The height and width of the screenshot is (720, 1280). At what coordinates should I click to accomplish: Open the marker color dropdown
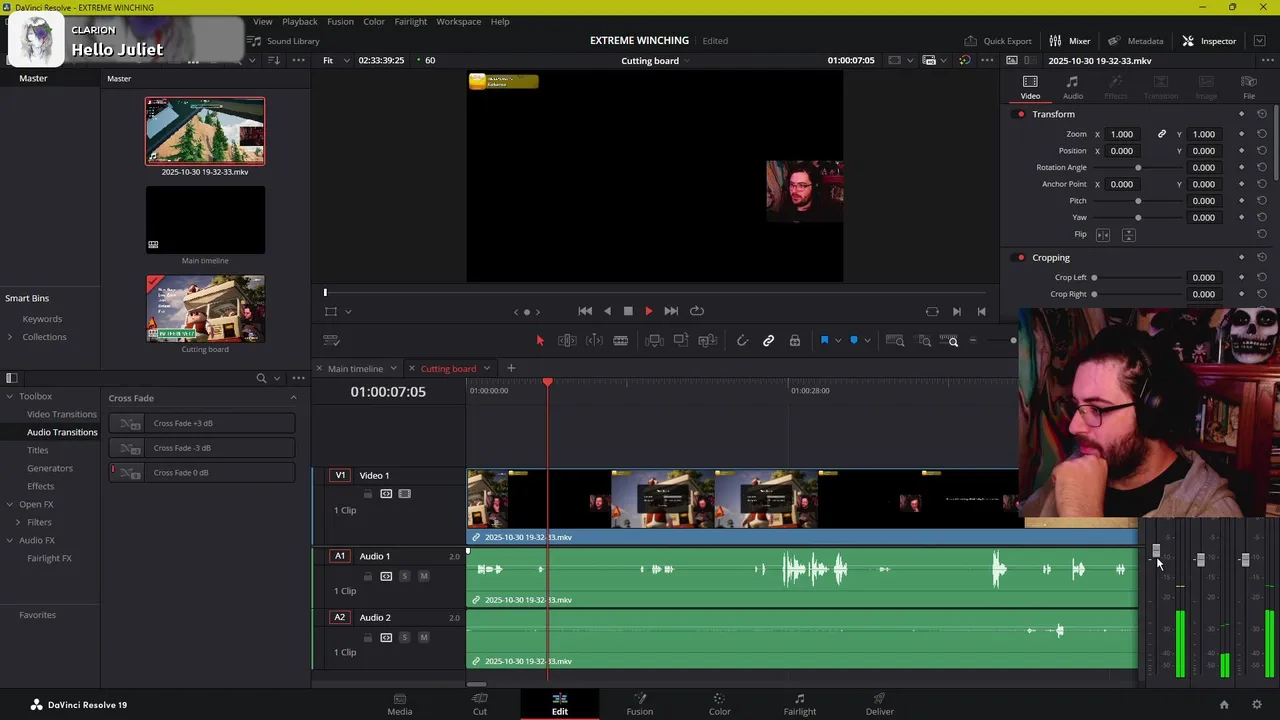pos(867,341)
